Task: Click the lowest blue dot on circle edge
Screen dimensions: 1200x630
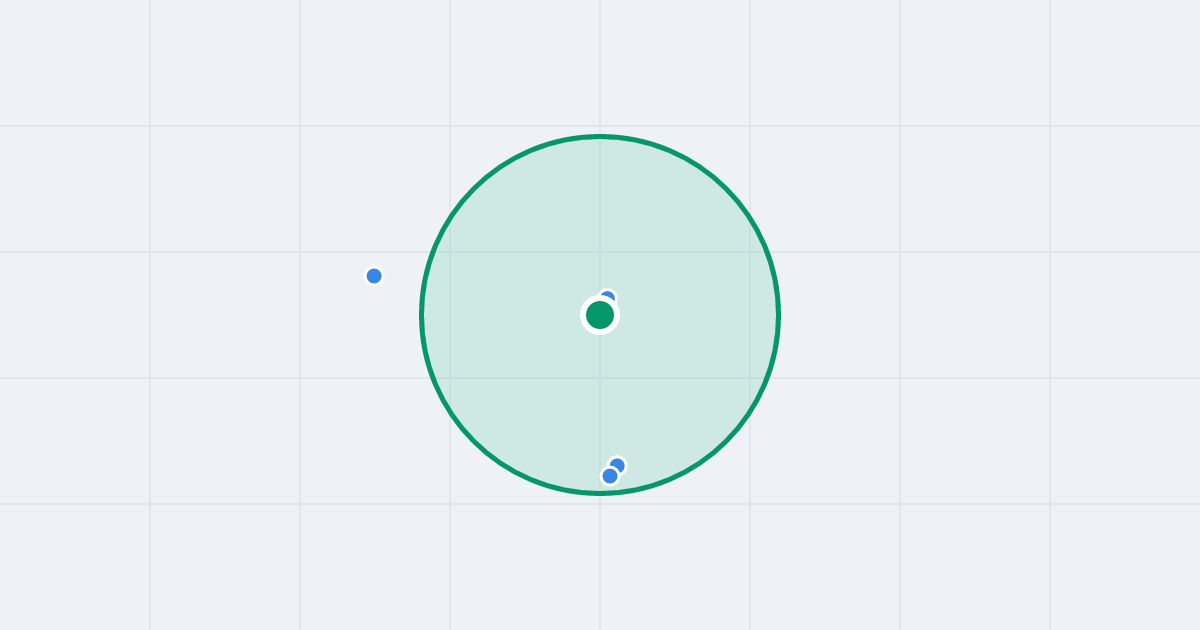Action: 610,476
